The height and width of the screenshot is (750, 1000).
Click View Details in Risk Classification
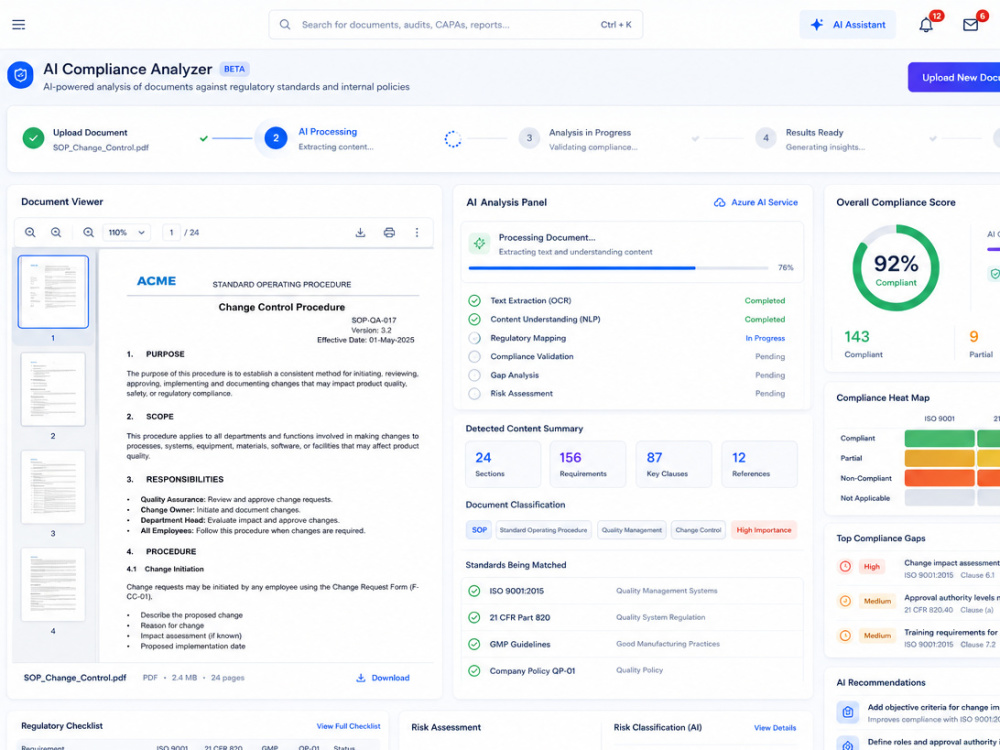pyautogui.click(x=775, y=728)
